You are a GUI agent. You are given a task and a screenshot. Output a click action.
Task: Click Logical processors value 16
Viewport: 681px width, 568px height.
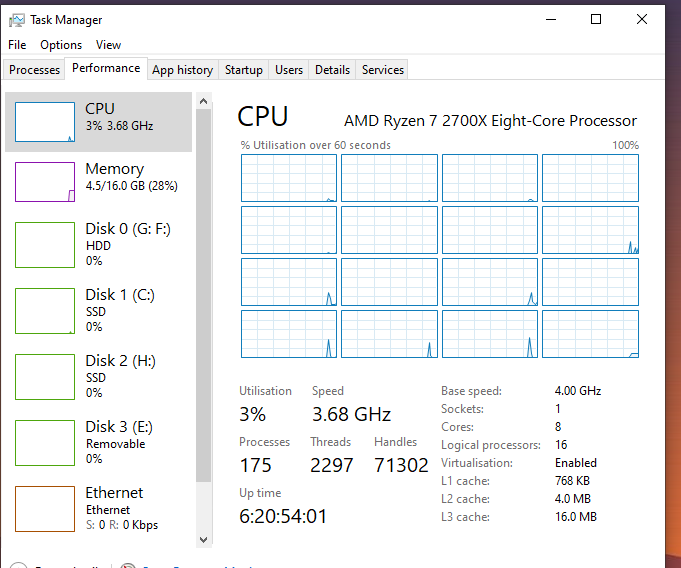coord(561,445)
